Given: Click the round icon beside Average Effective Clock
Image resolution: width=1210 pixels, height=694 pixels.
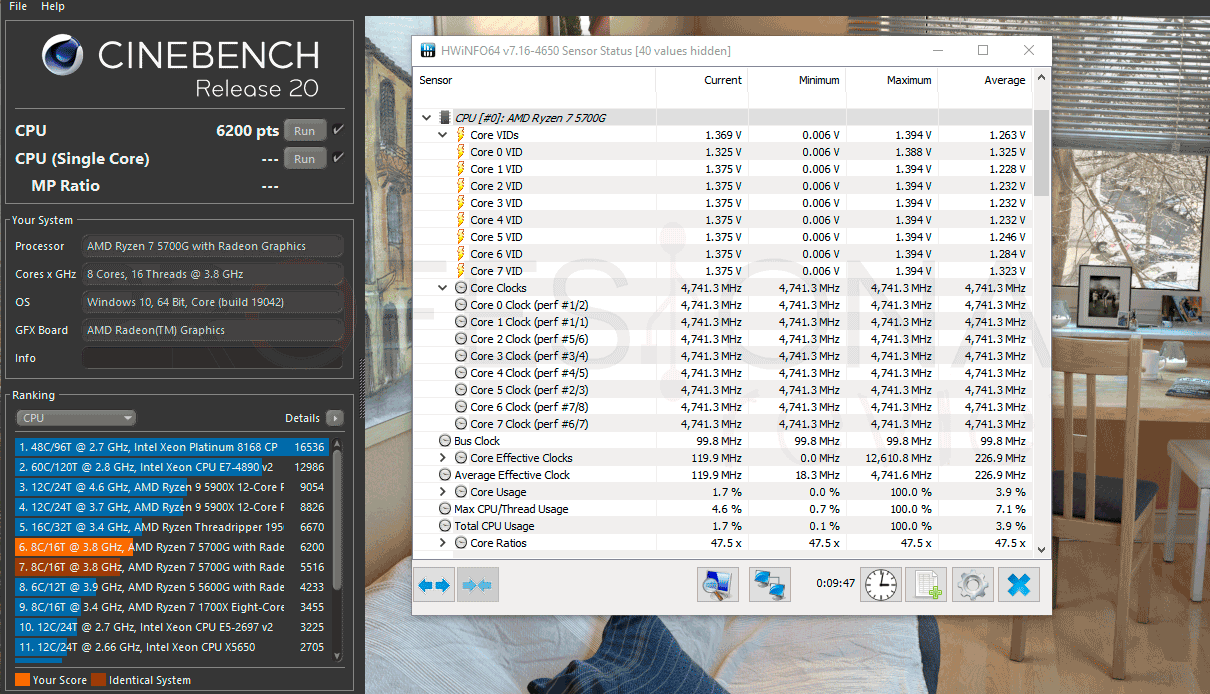Looking at the screenshot, I should (x=445, y=475).
